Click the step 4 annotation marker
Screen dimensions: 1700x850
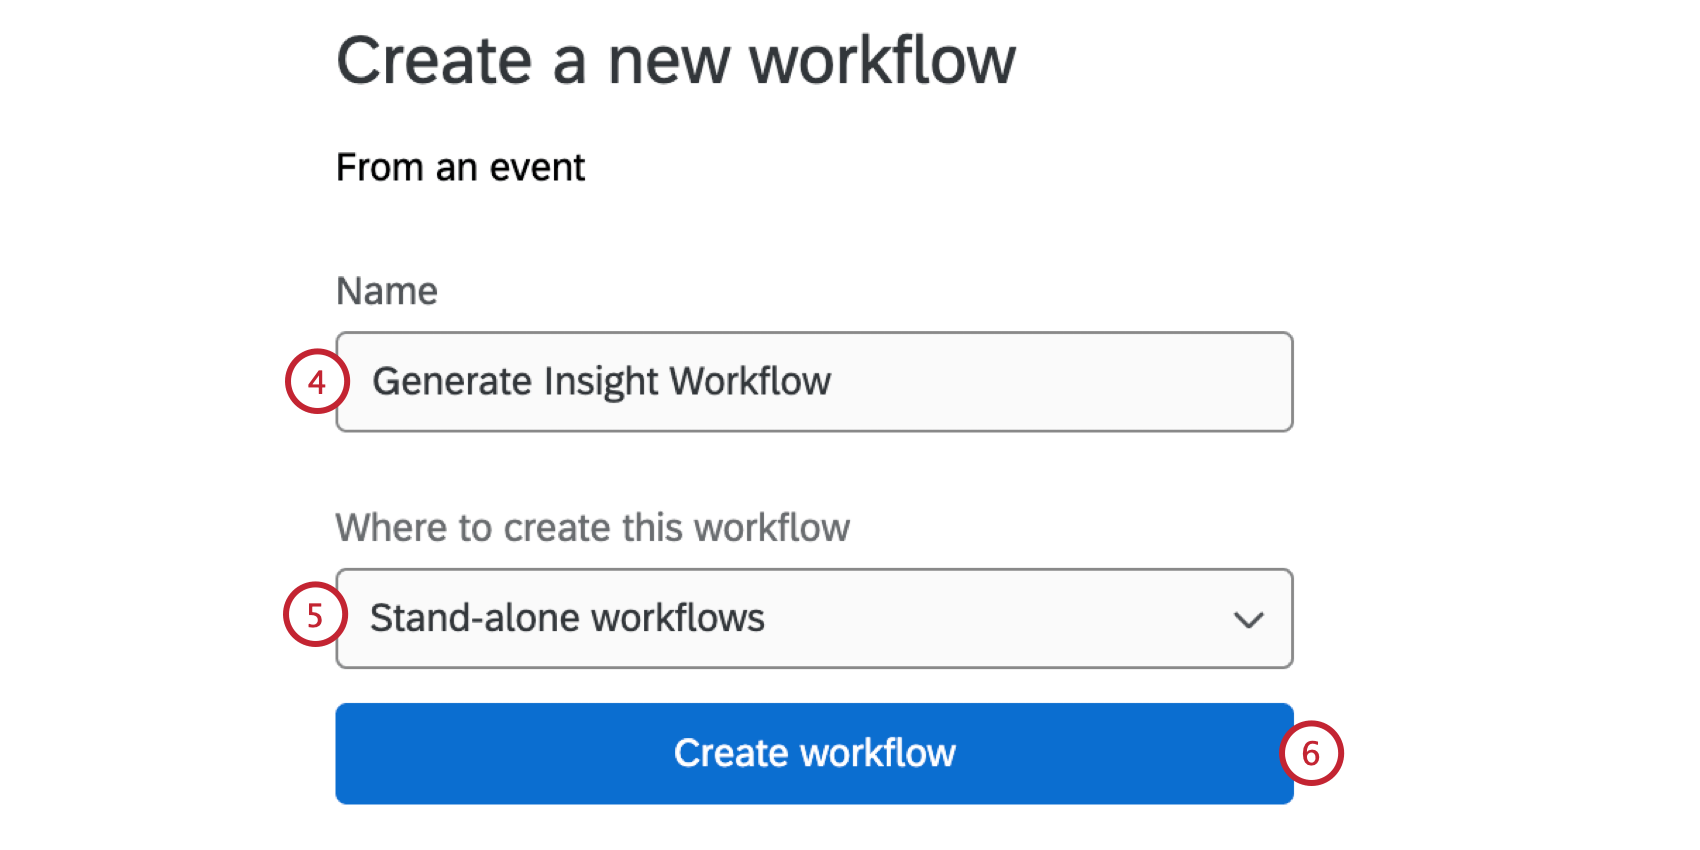(x=317, y=381)
